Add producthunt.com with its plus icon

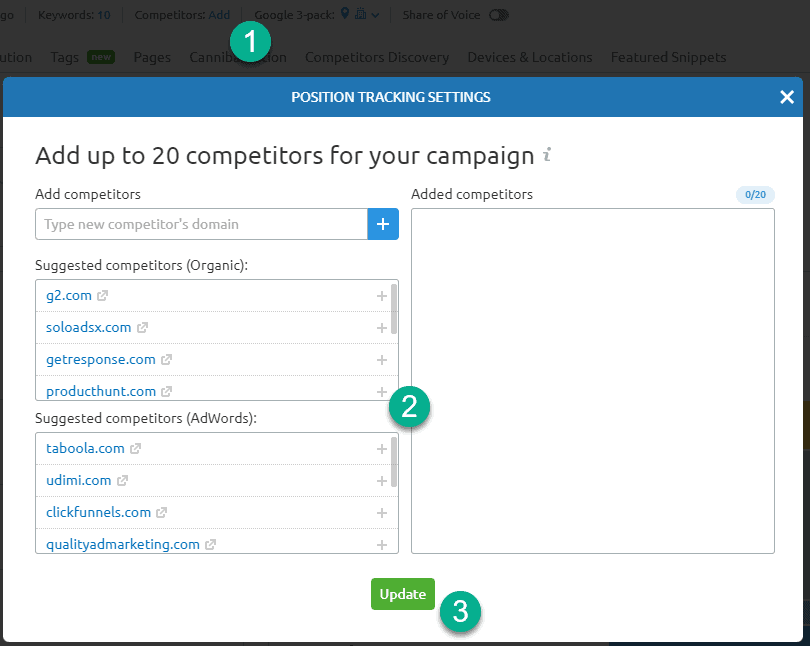(x=382, y=392)
